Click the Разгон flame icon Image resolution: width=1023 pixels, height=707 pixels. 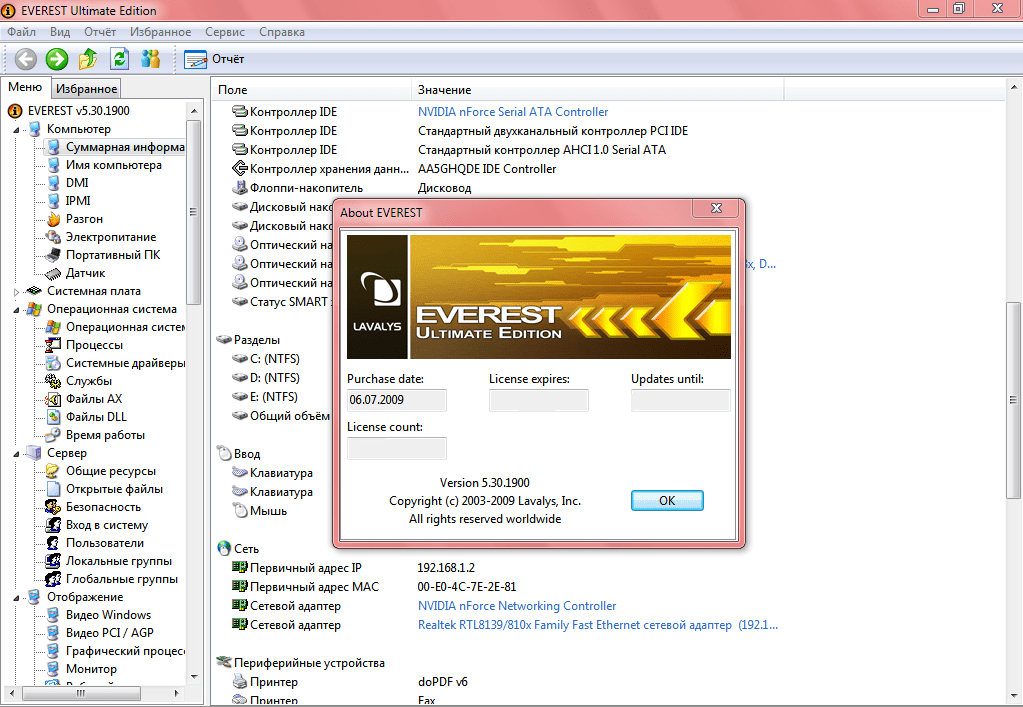(53, 219)
